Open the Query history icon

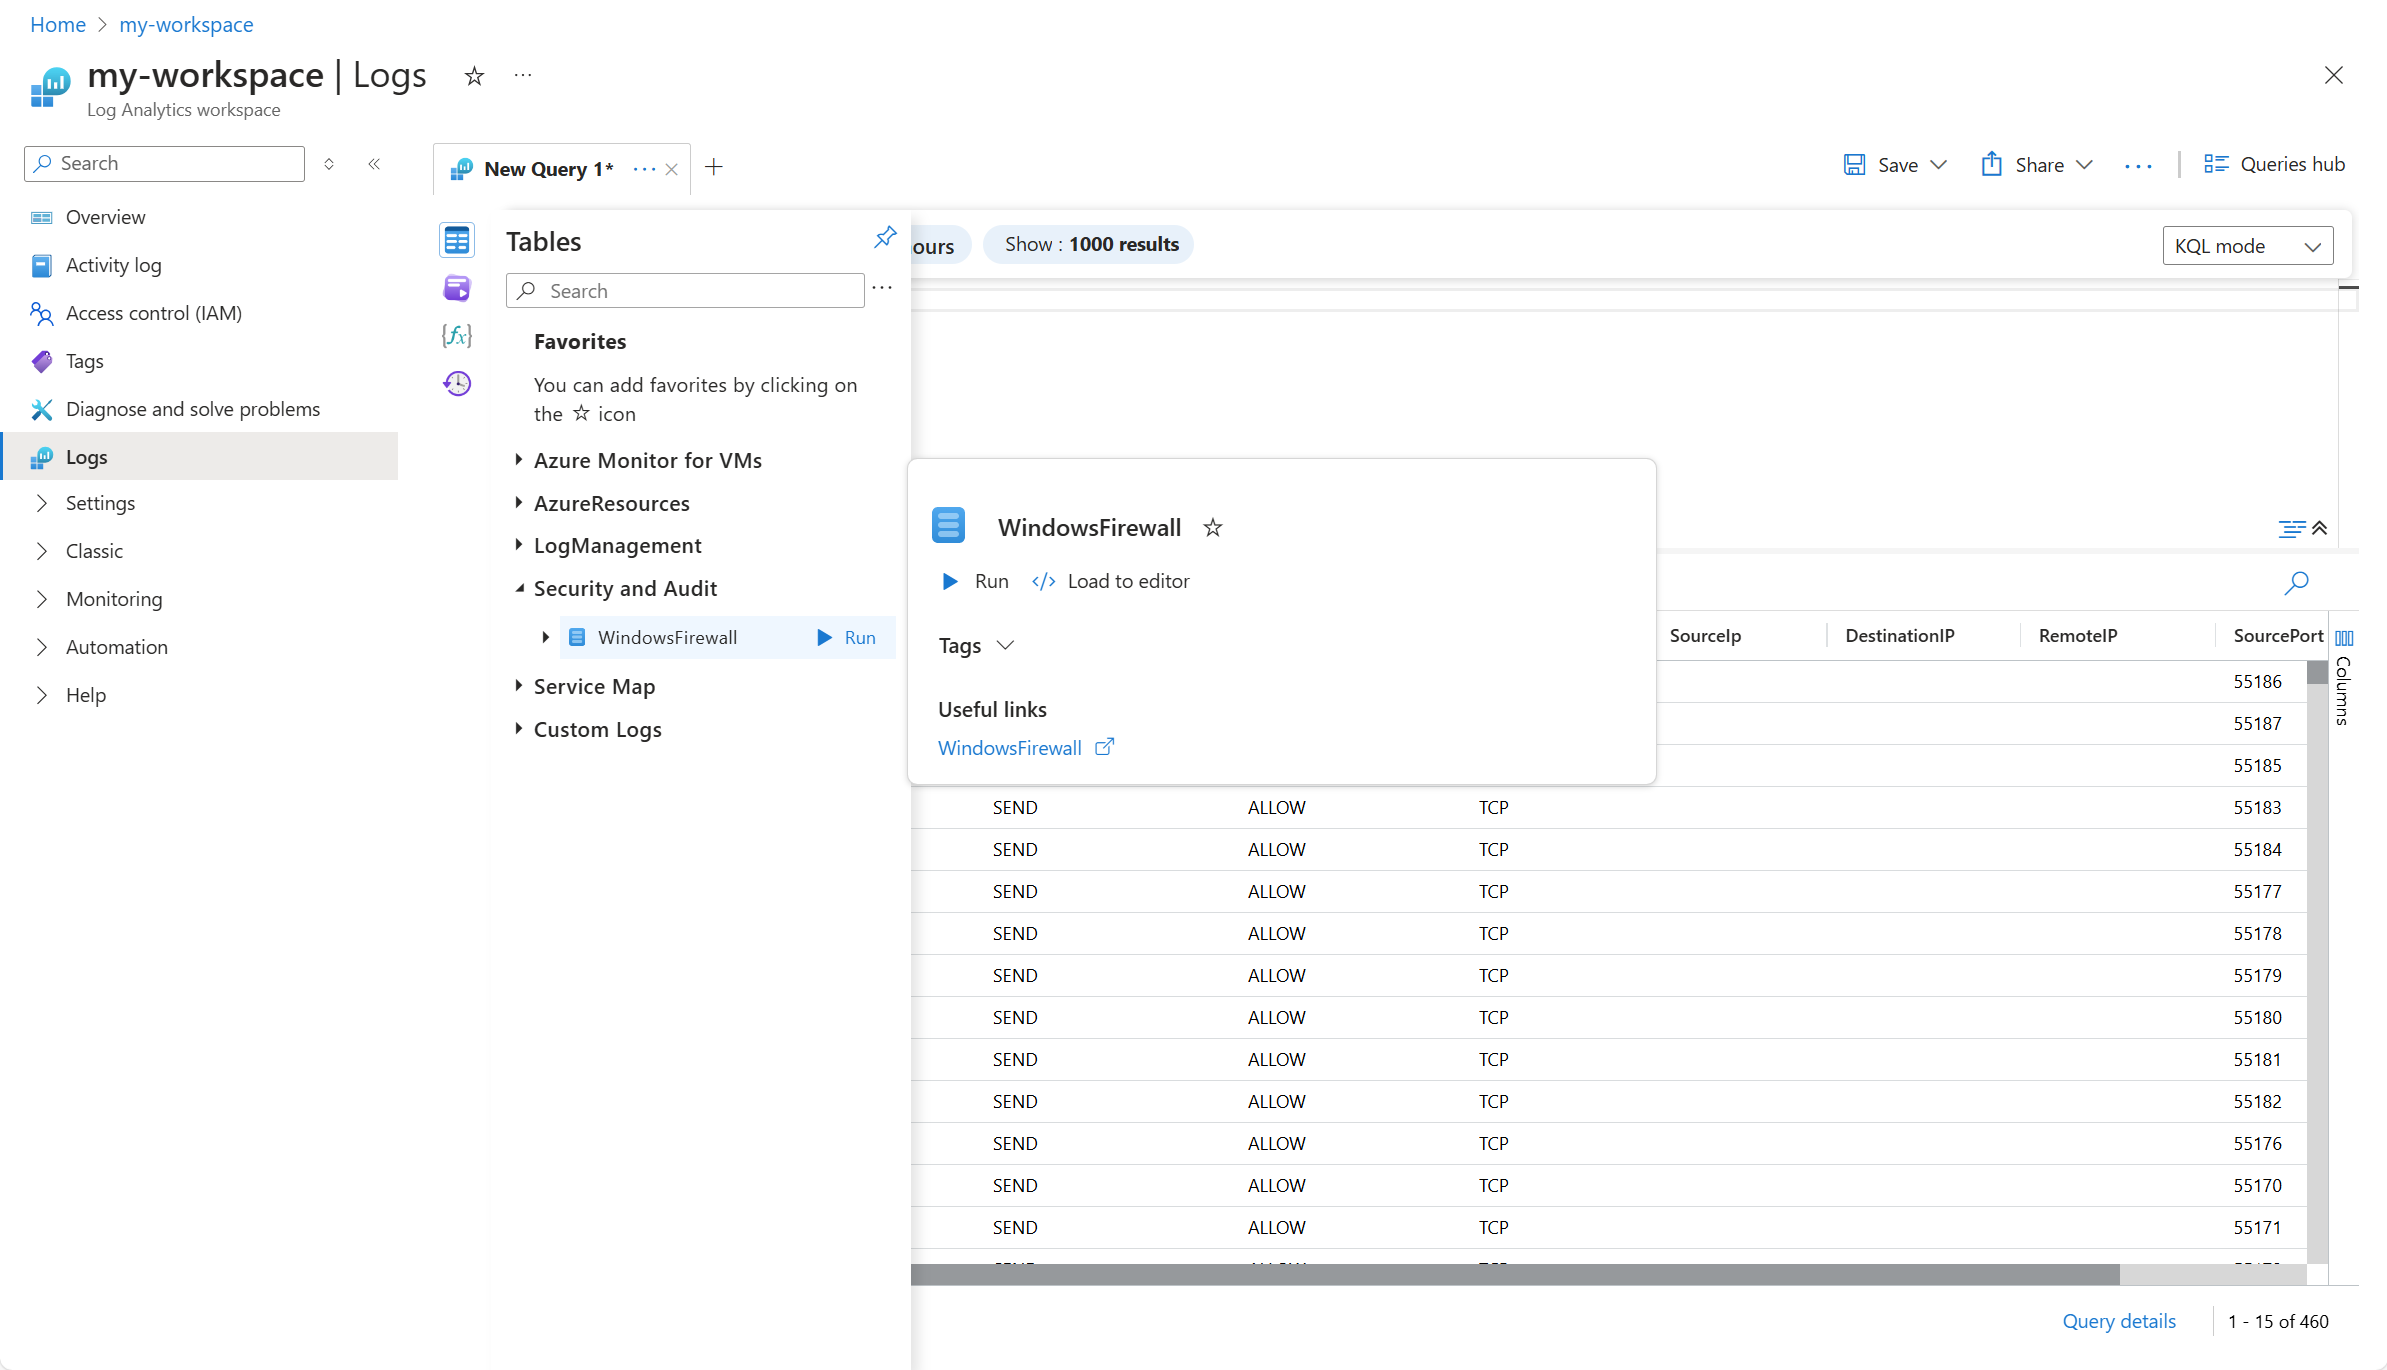457,383
